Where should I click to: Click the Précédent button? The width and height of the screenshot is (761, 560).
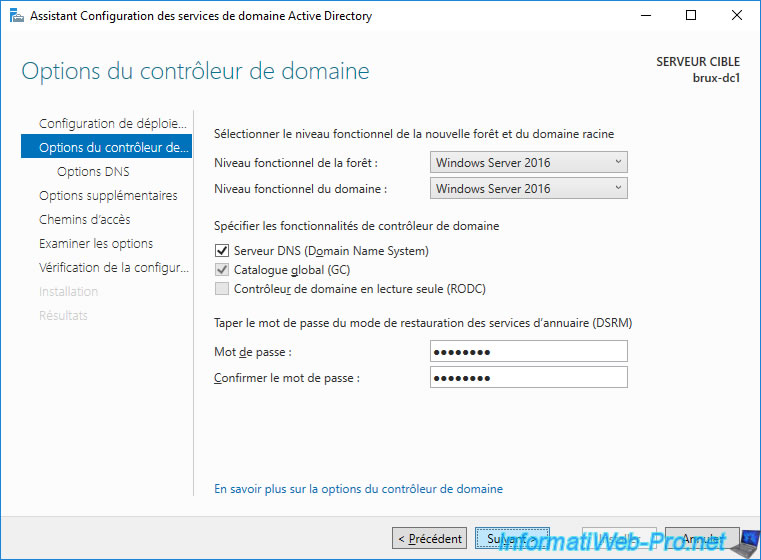click(x=429, y=538)
